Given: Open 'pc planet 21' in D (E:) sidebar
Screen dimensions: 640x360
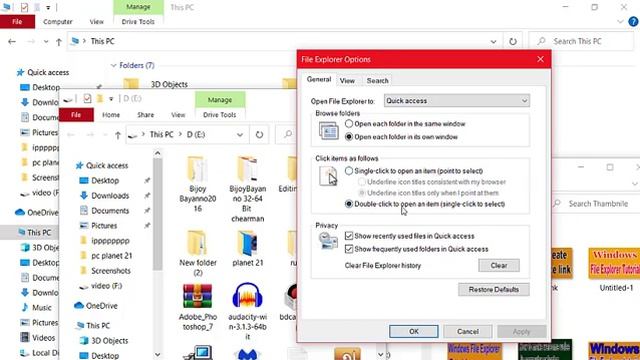Looking at the screenshot, I should [x=106, y=256].
